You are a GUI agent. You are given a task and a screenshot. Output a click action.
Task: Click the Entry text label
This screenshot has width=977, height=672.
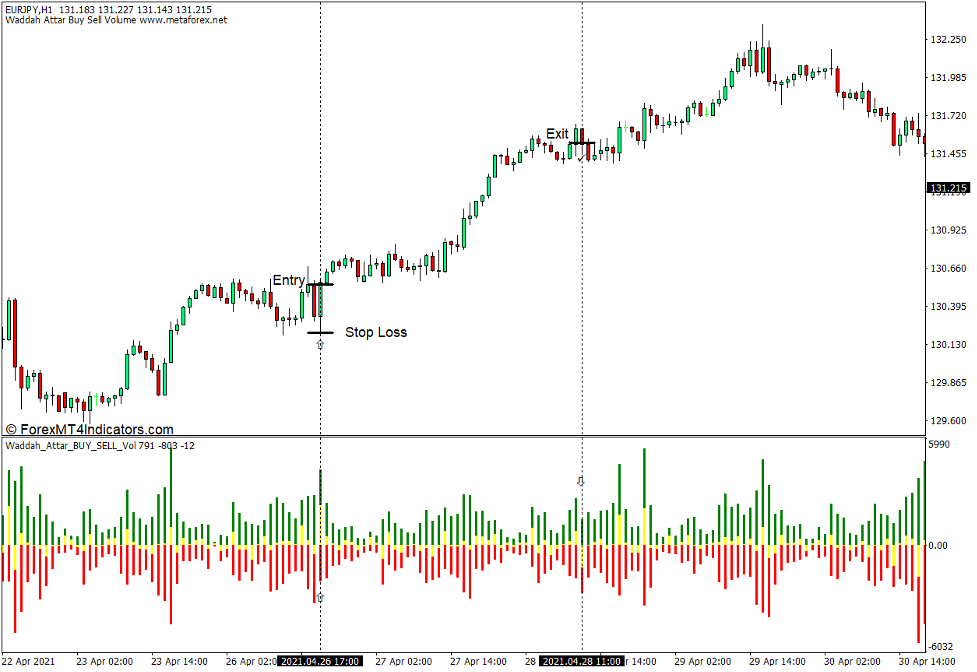pos(291,279)
